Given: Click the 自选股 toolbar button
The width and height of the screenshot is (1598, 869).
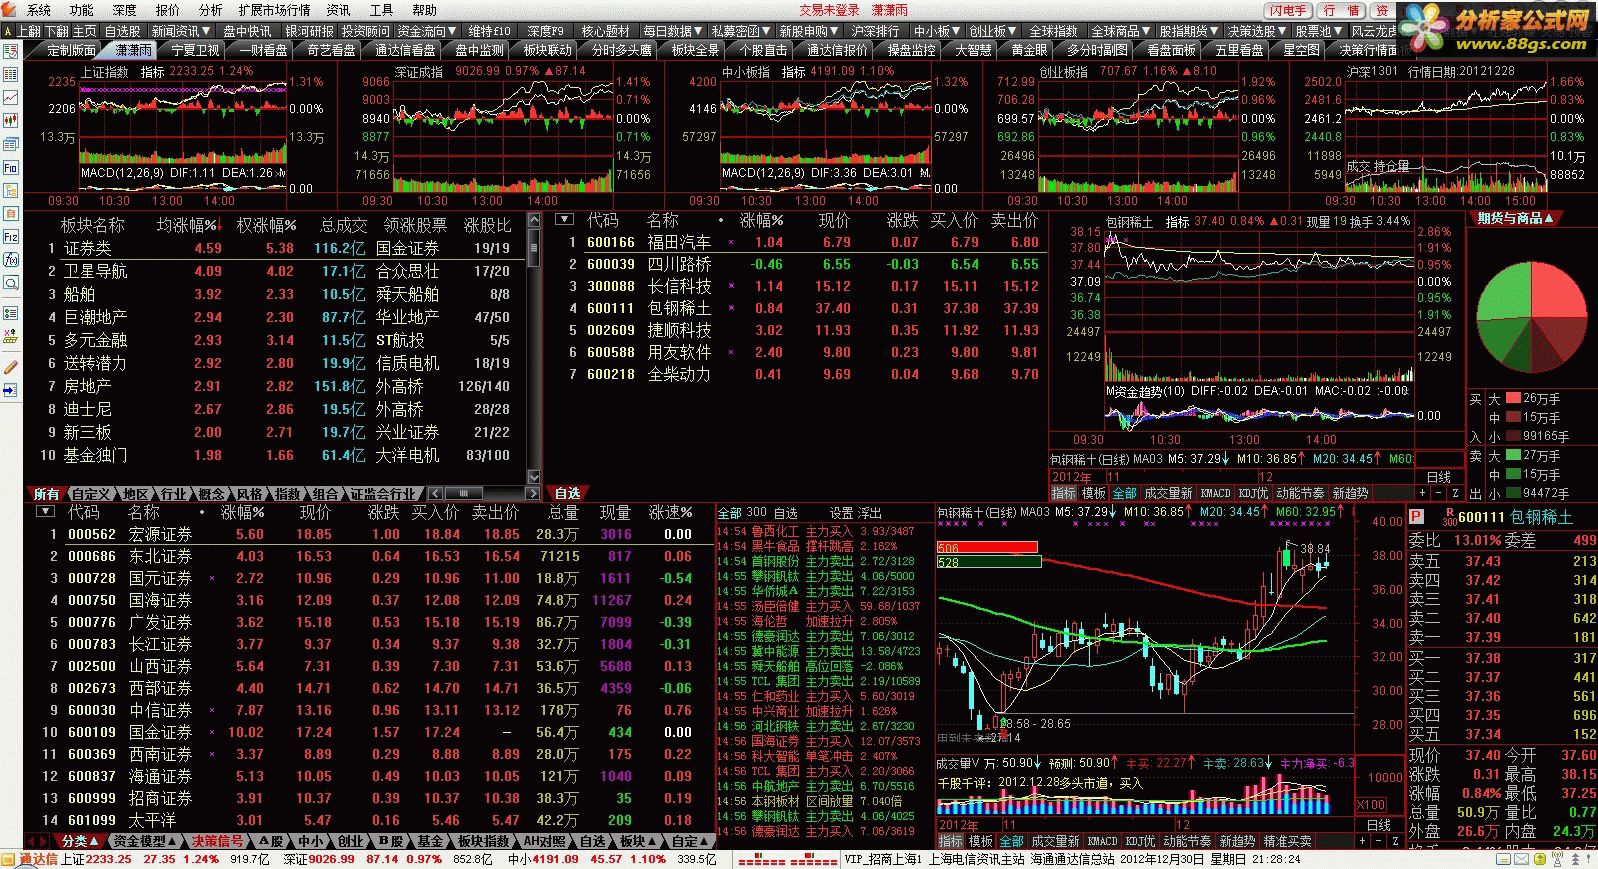Looking at the screenshot, I should click(x=123, y=31).
